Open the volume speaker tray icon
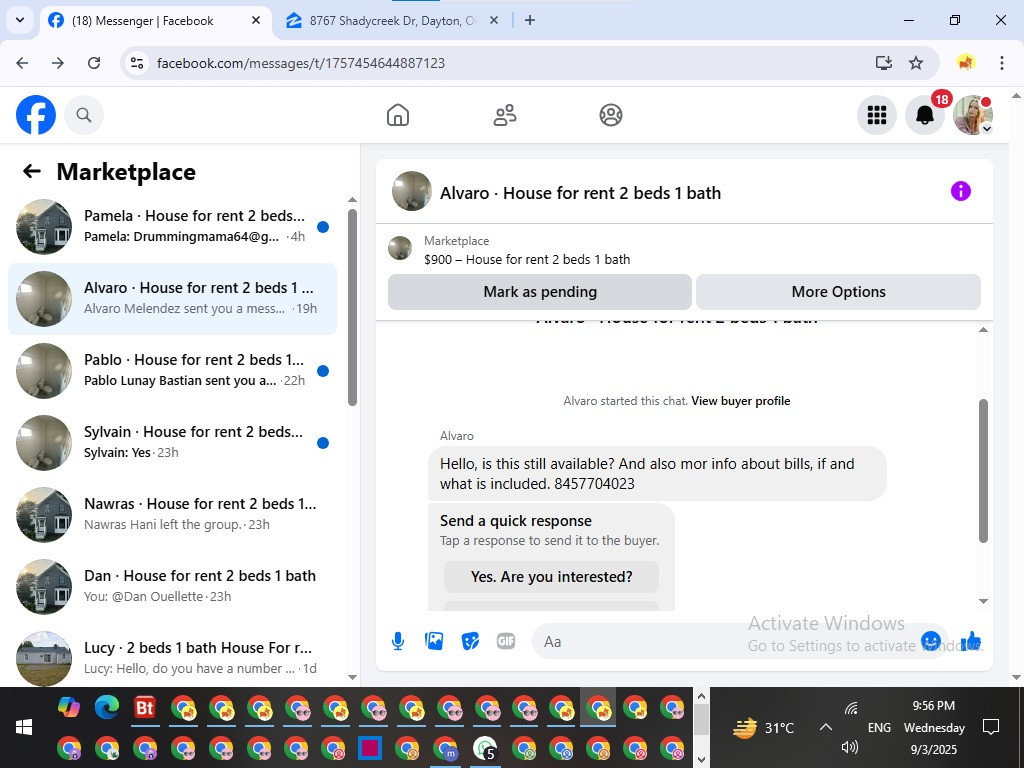This screenshot has height=768, width=1024. [850, 747]
